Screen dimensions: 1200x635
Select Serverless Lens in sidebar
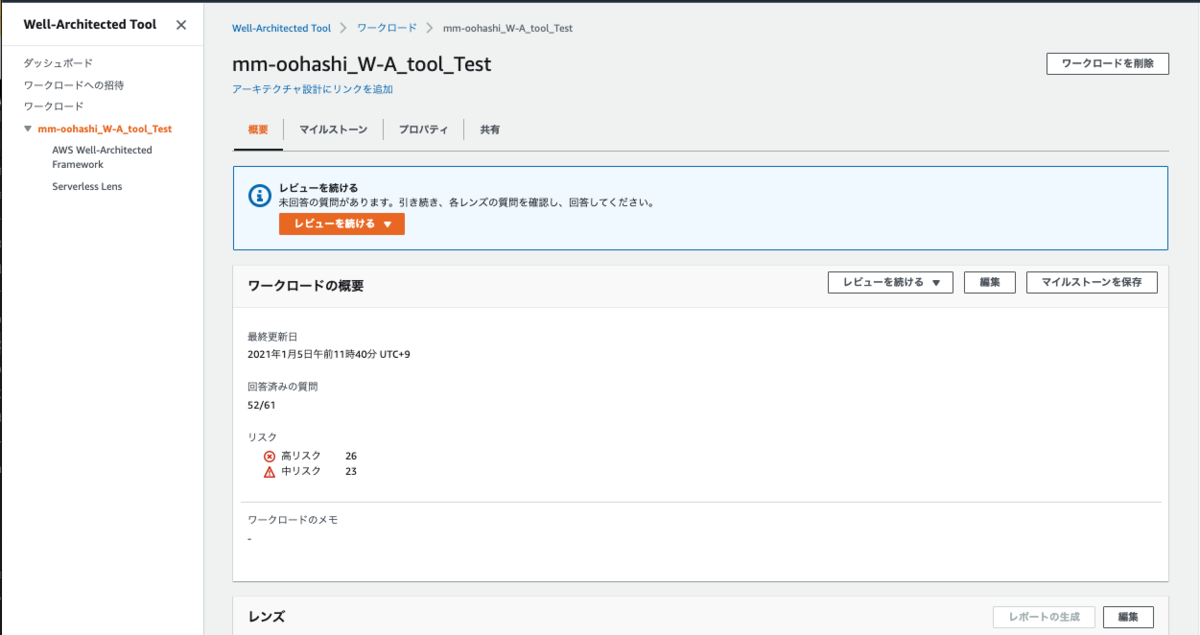[x=87, y=186]
